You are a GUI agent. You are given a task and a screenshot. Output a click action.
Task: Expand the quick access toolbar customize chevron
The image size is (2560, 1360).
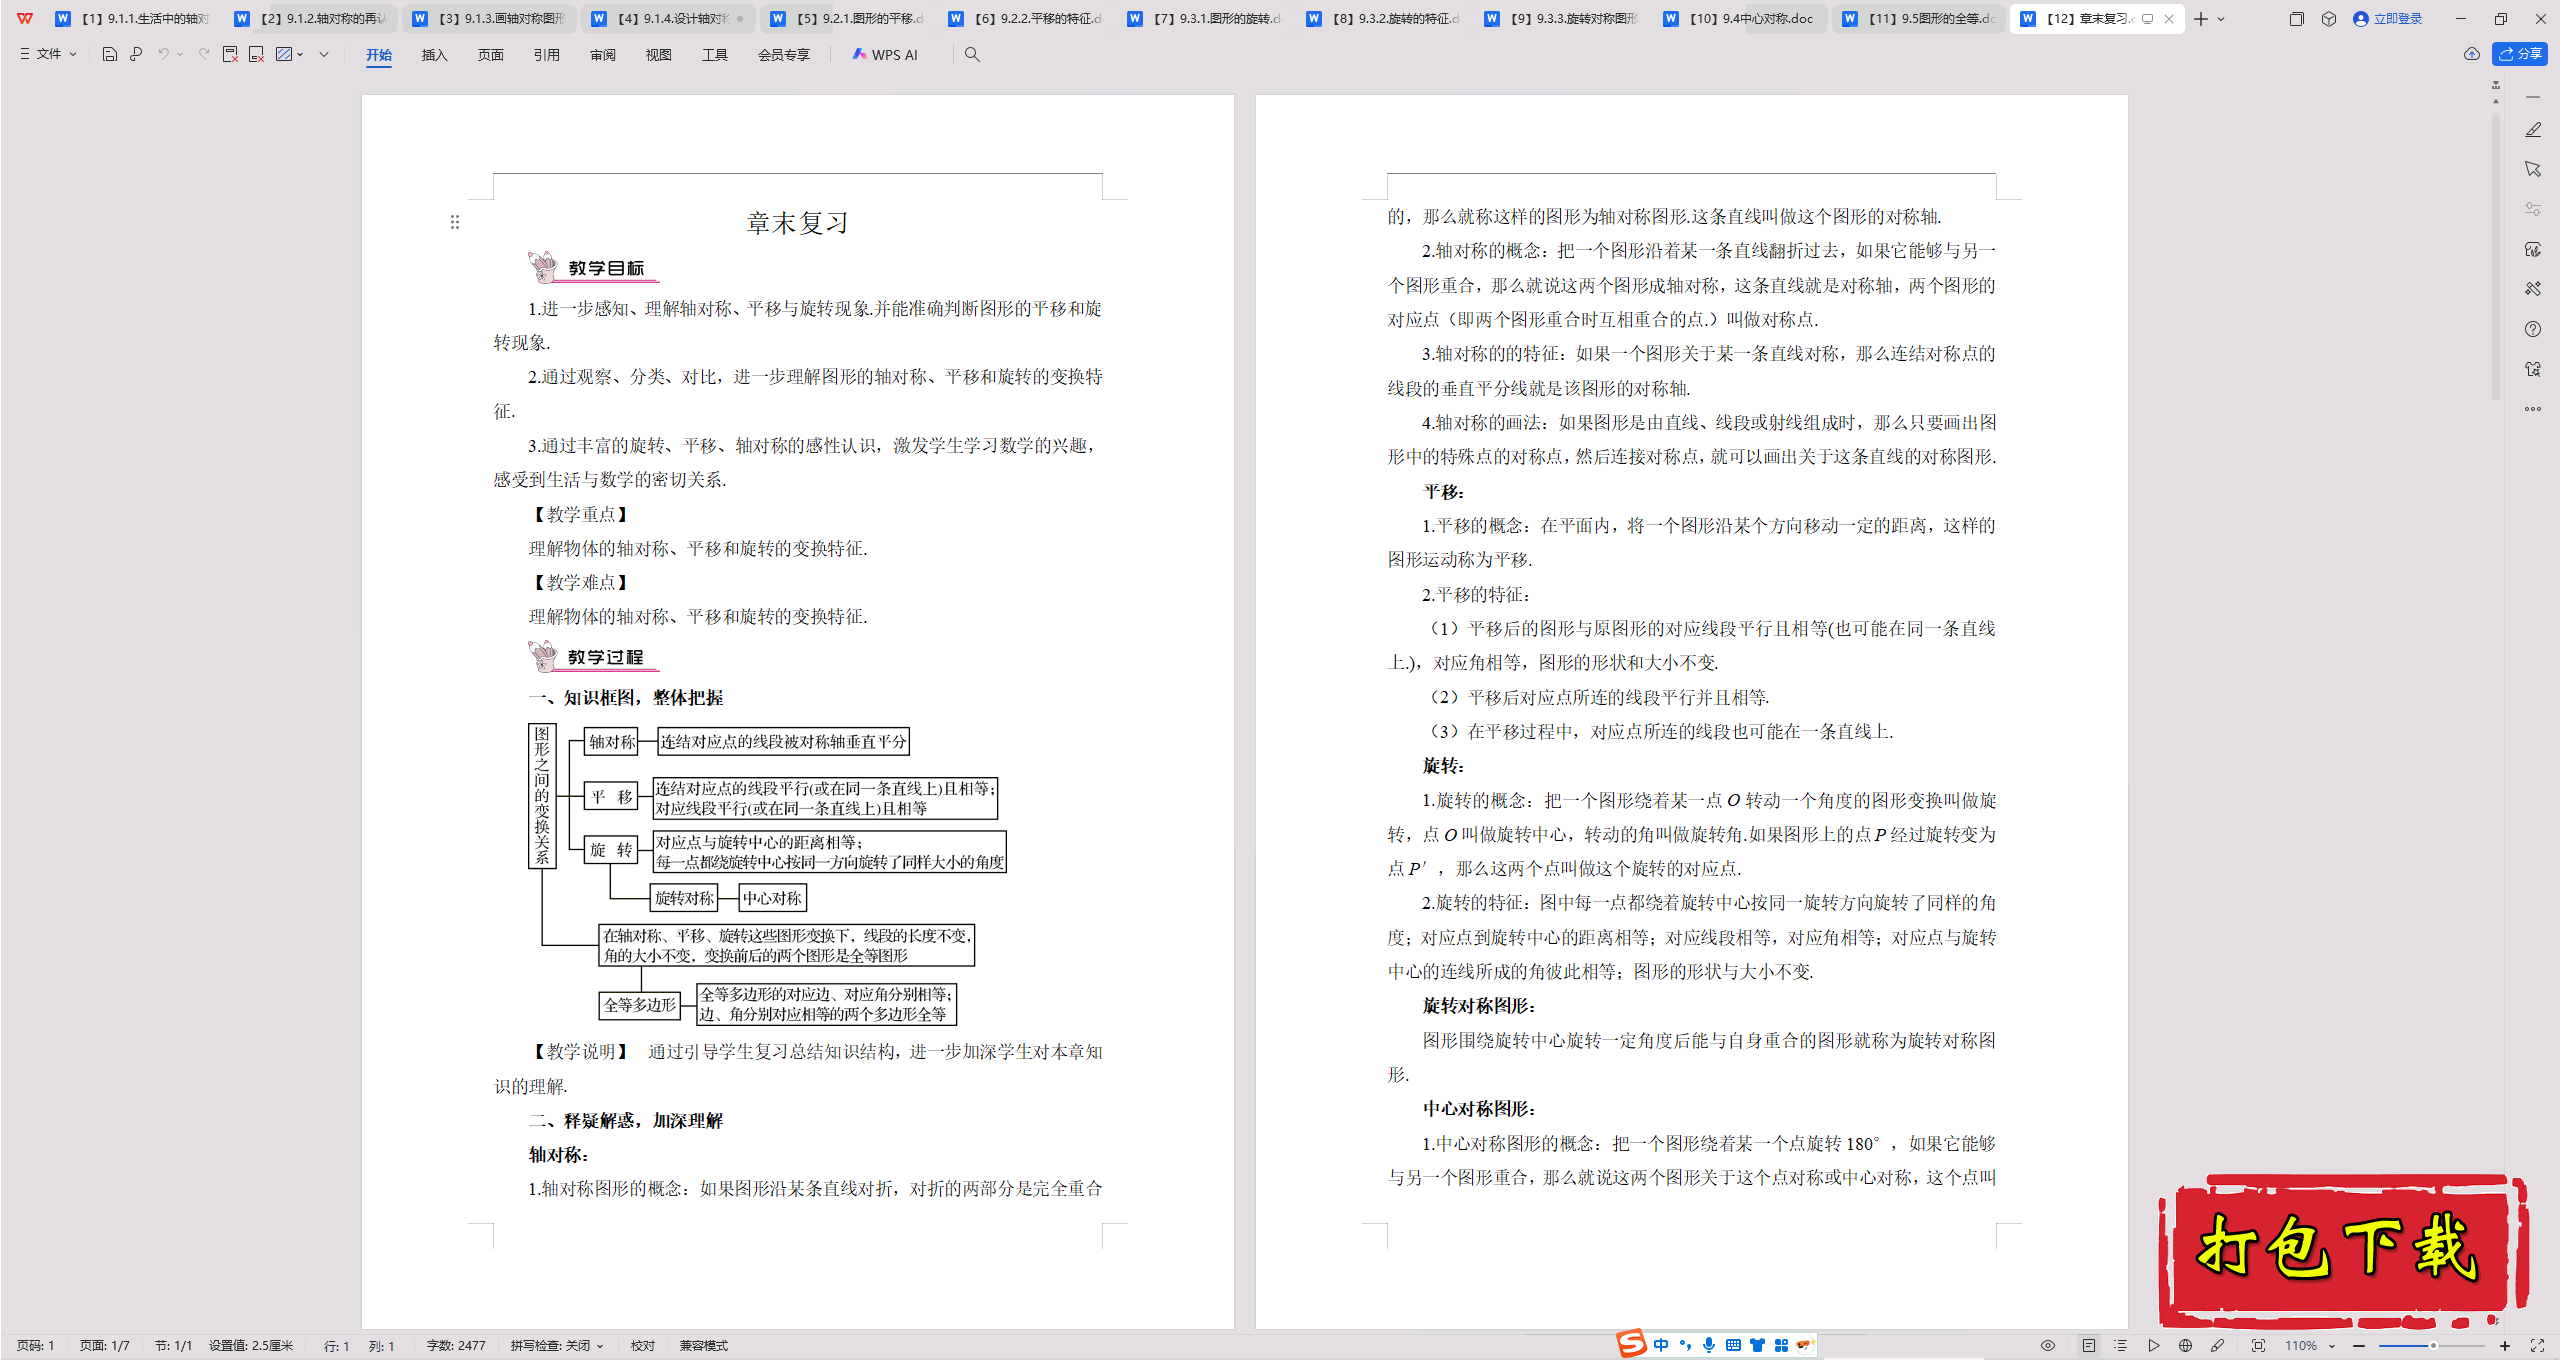324,54
